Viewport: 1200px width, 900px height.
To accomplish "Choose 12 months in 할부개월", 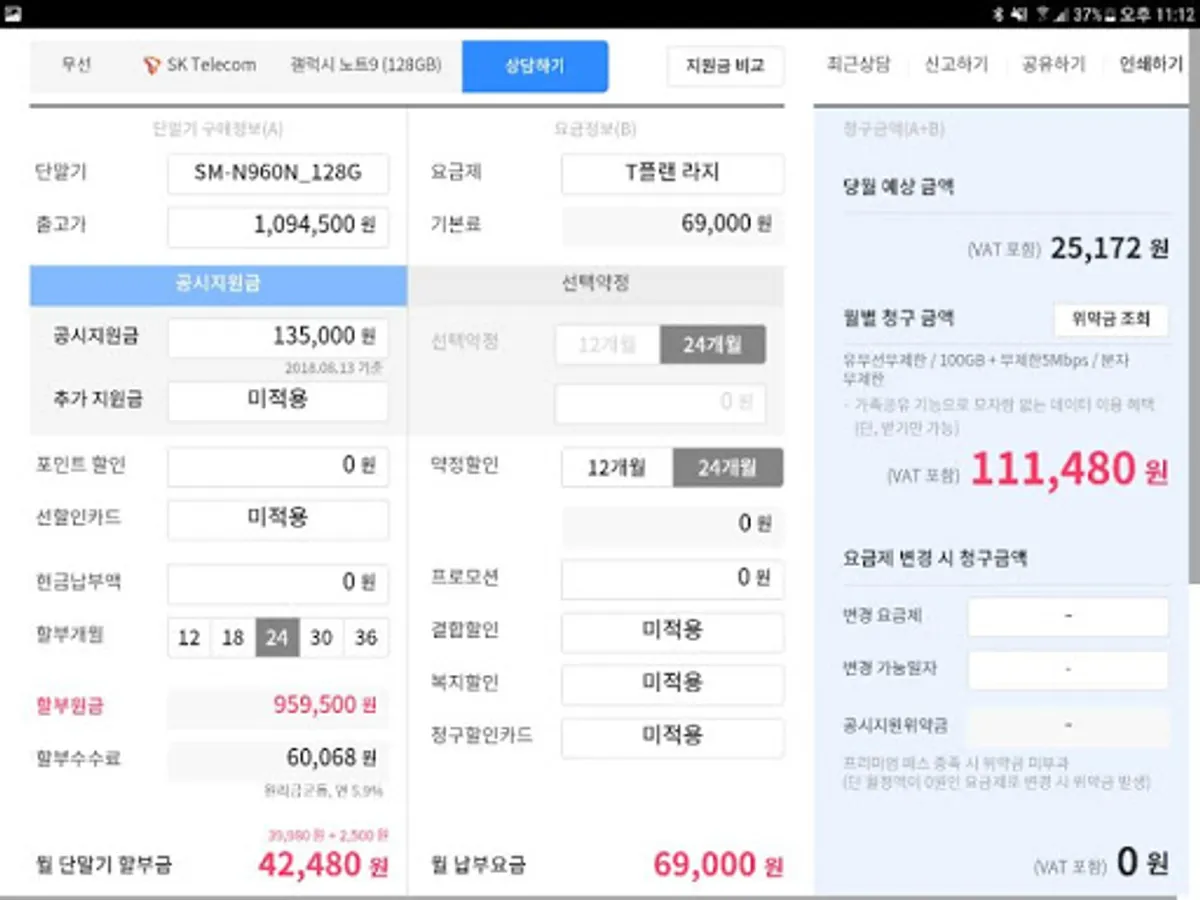I will [189, 638].
